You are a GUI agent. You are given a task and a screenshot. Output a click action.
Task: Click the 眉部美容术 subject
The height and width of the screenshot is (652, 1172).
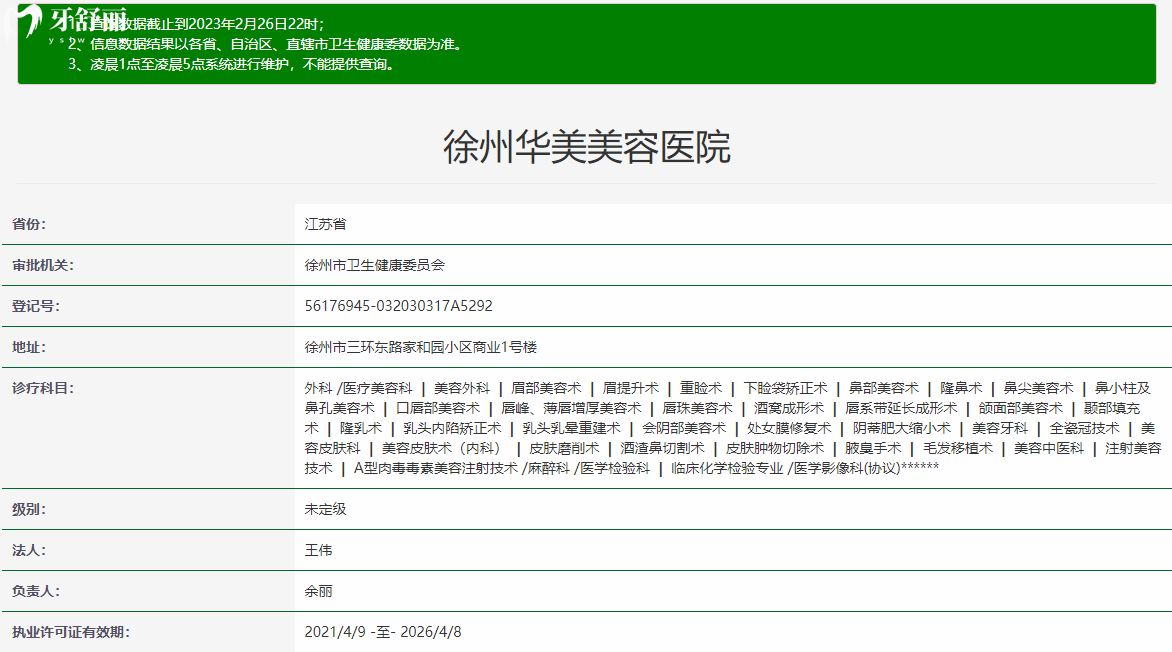coord(546,388)
